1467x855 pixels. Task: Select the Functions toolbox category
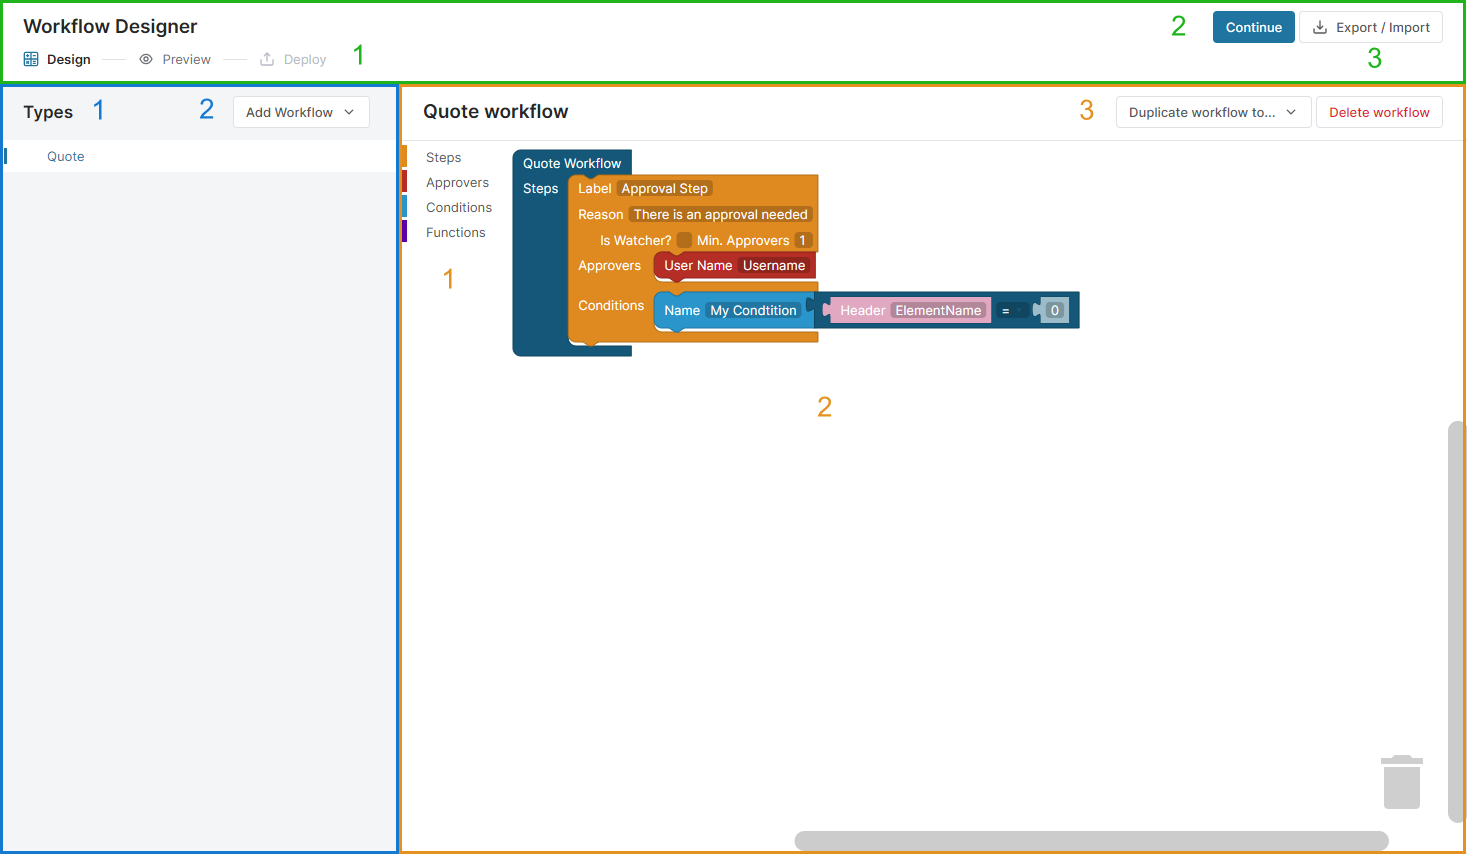tap(455, 232)
